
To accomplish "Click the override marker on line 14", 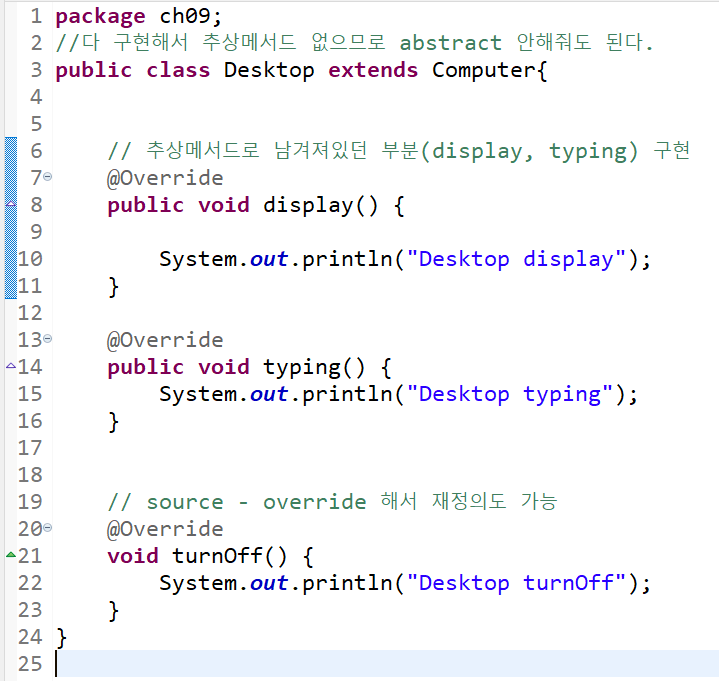I will coord(11,365).
